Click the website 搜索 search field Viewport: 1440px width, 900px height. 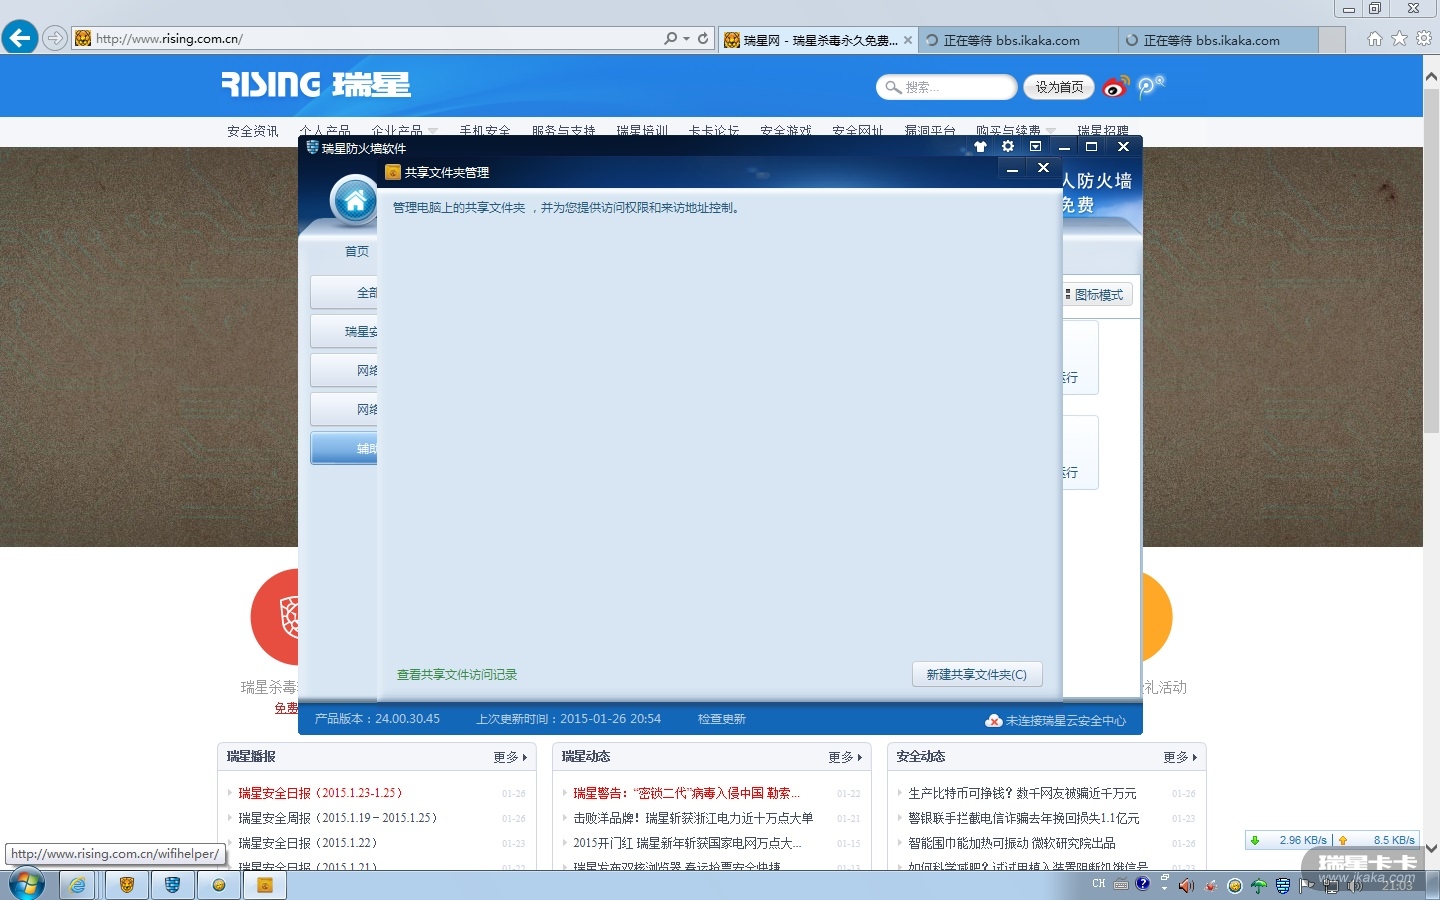(946, 87)
